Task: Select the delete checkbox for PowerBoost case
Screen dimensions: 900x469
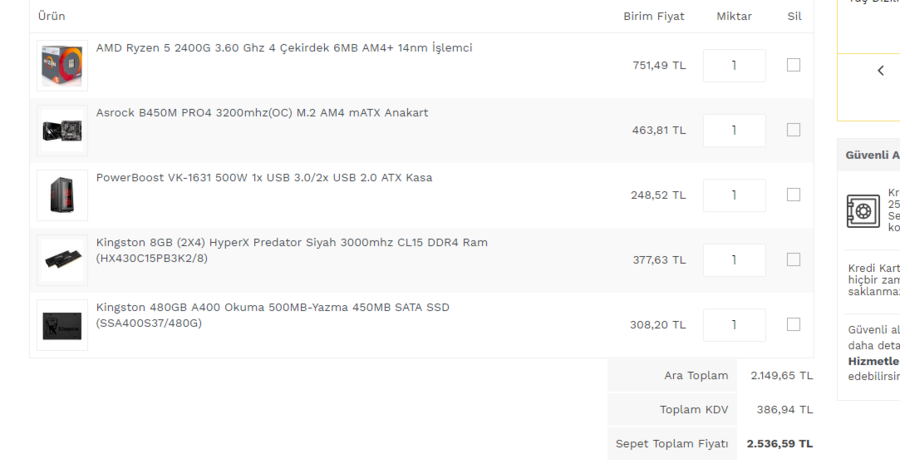Action: (794, 195)
